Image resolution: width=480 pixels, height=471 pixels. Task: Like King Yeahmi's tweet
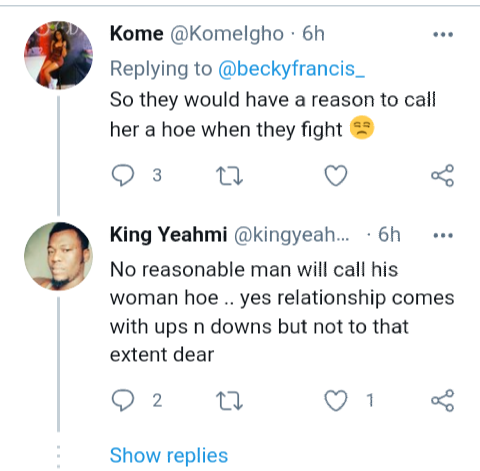tap(336, 400)
